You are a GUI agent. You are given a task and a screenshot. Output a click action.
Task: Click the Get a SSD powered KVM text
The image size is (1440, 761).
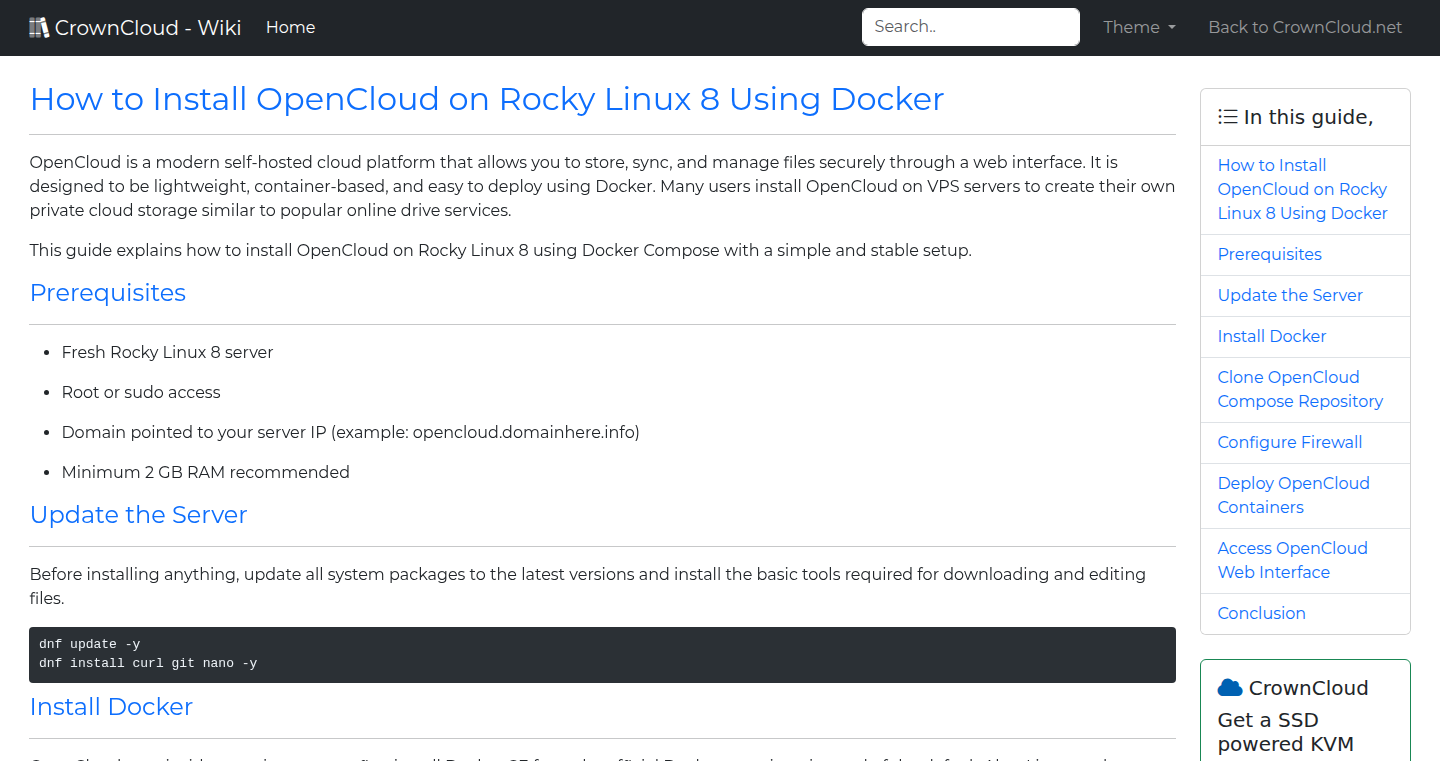click(1285, 732)
